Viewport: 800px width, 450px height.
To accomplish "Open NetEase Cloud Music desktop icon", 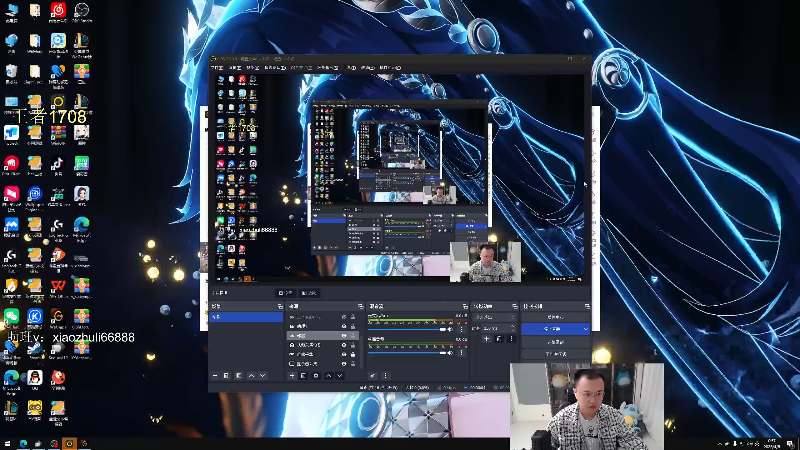I will tap(58, 12).
